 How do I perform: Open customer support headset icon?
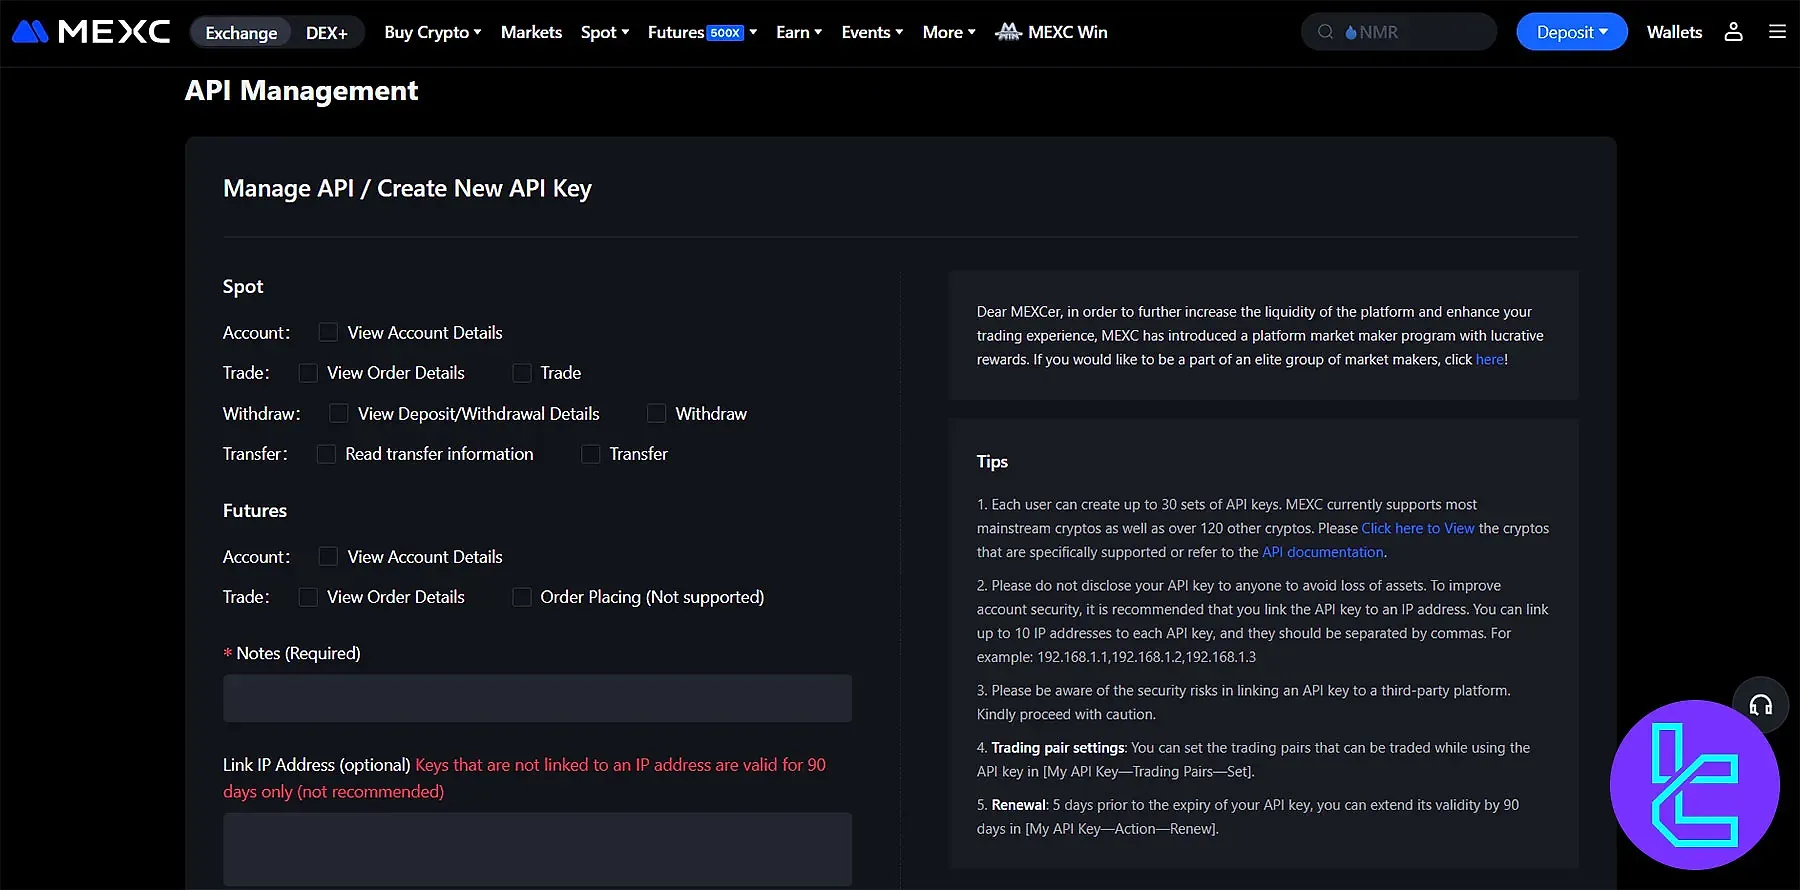(x=1760, y=706)
